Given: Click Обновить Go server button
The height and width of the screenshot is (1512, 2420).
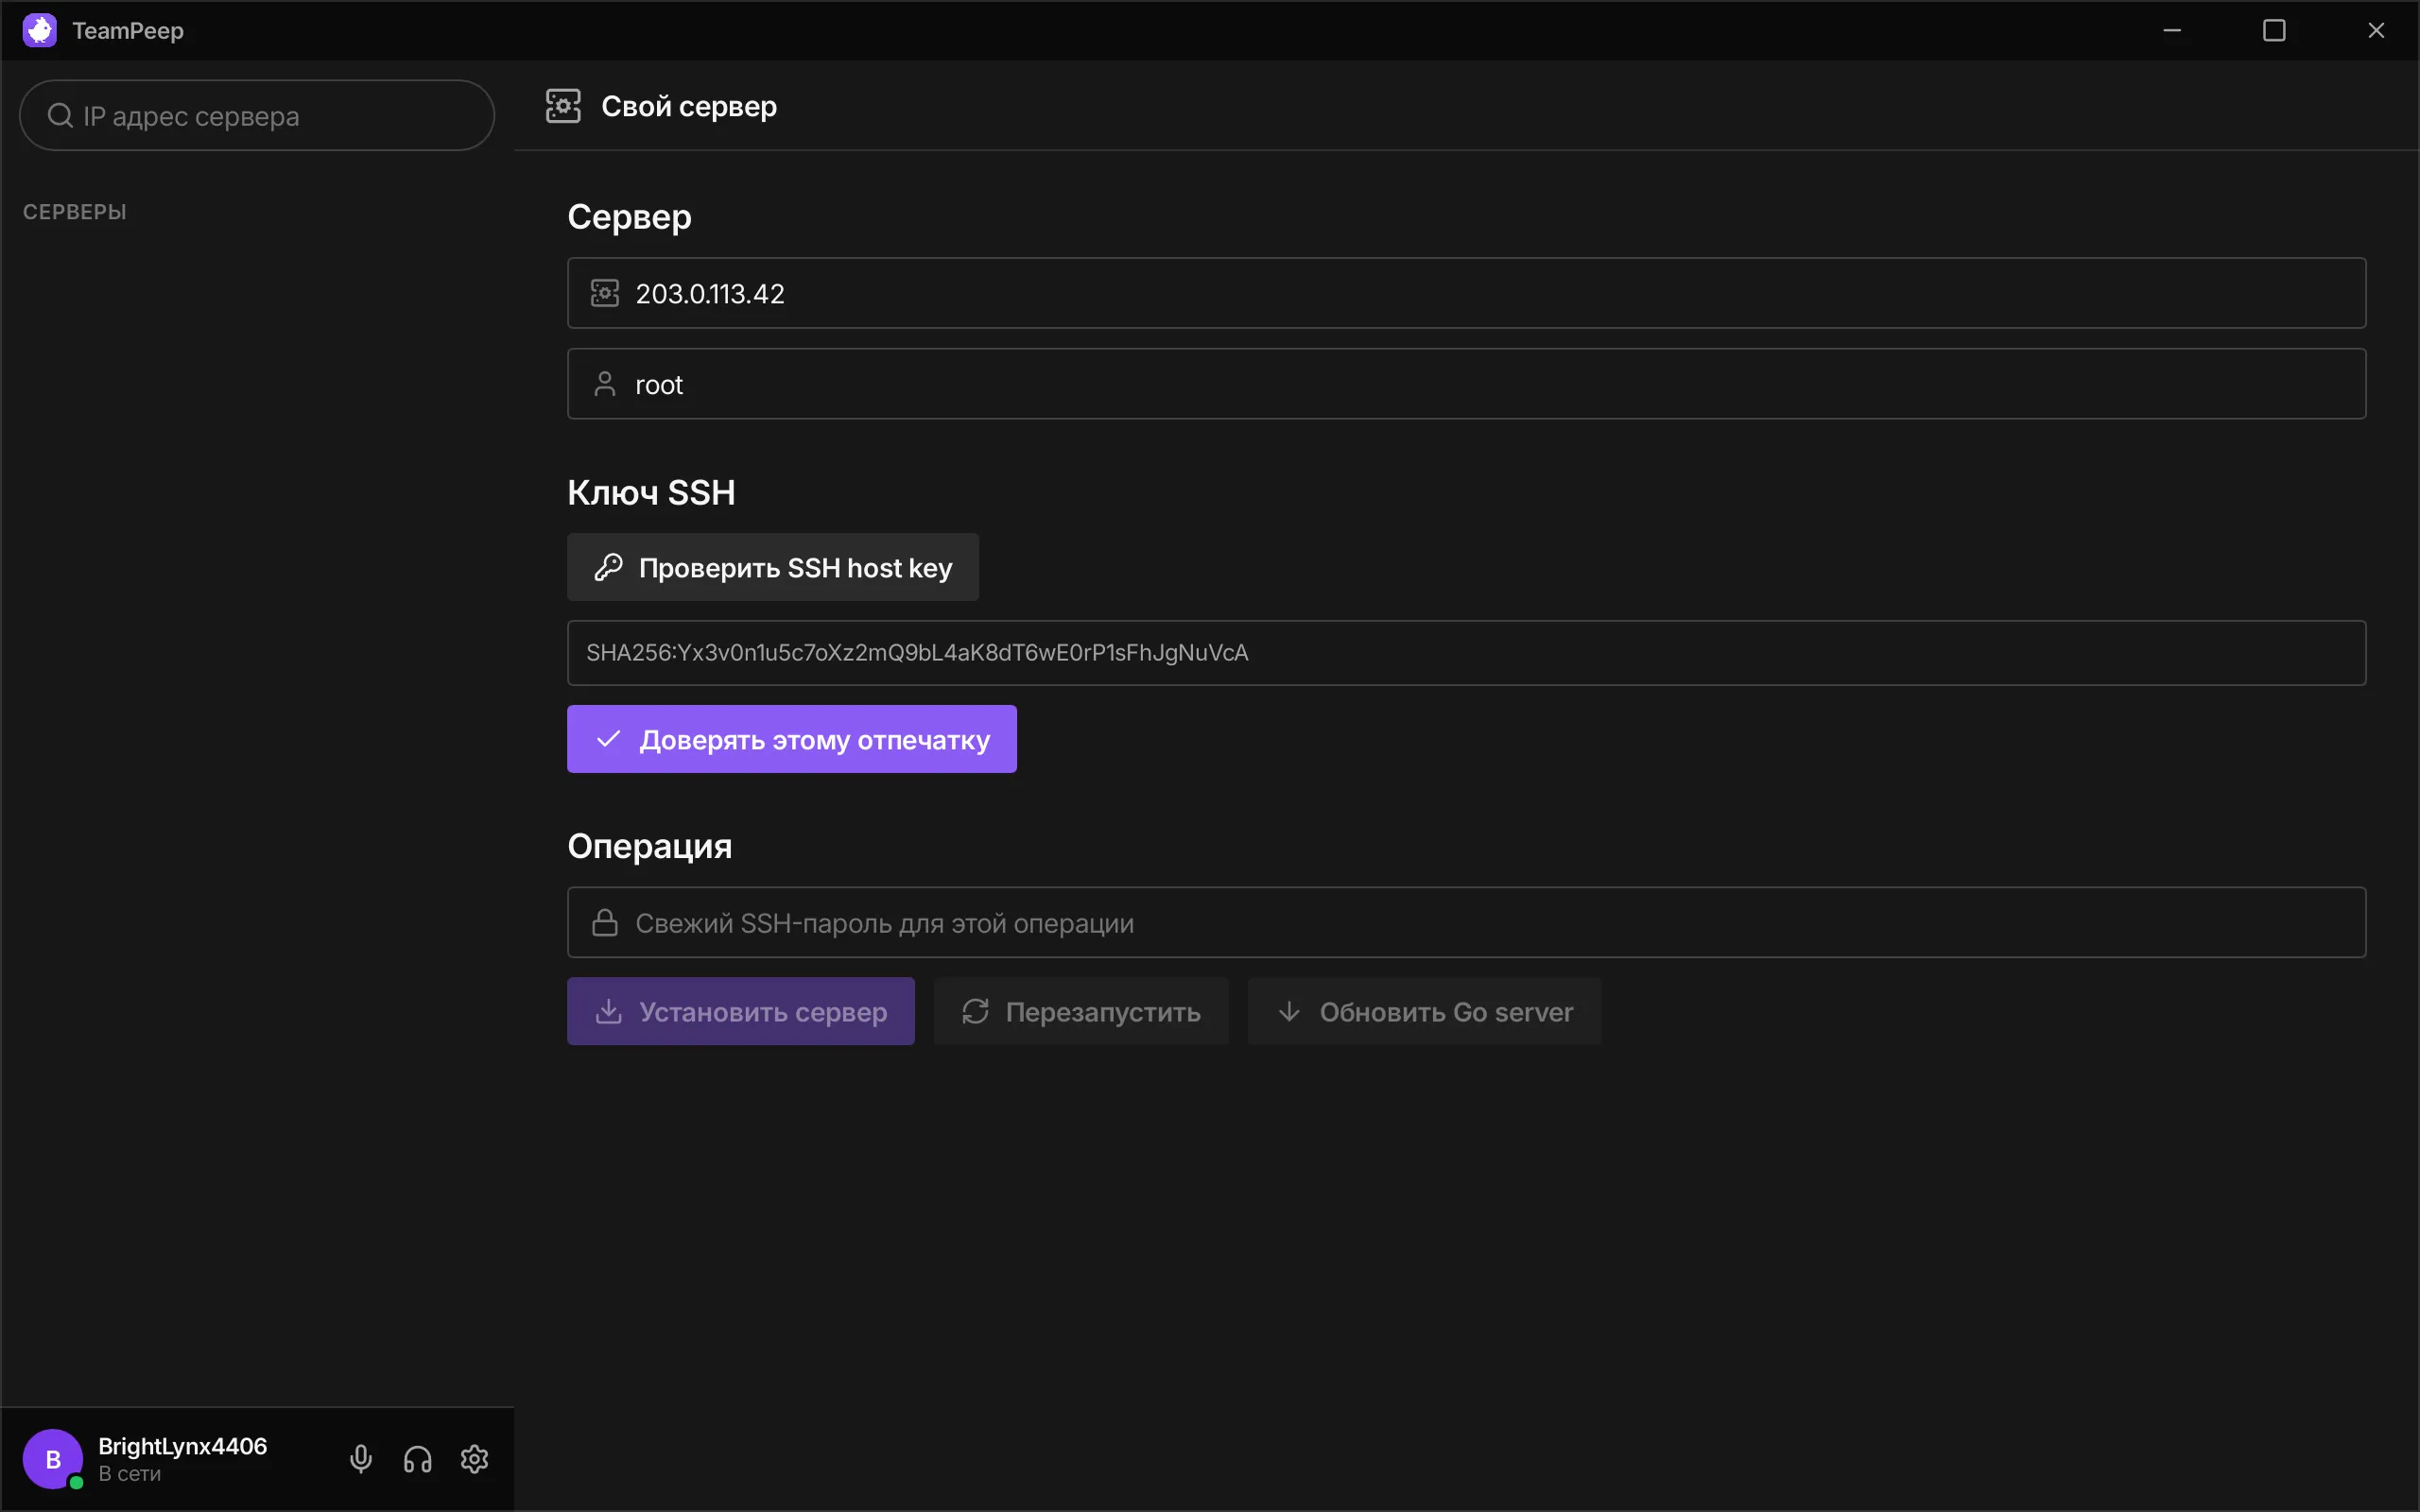Looking at the screenshot, I should point(1425,1011).
